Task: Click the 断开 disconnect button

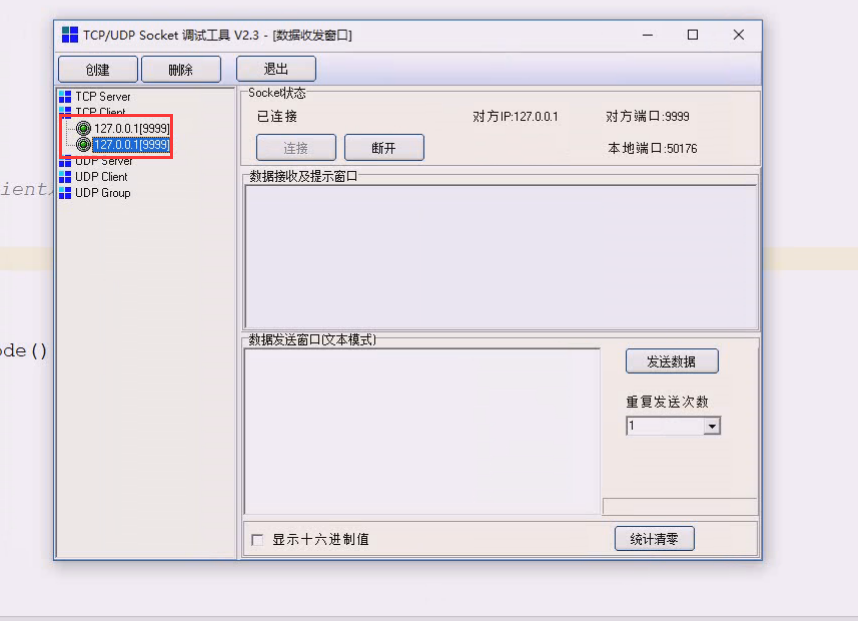Action: click(384, 146)
